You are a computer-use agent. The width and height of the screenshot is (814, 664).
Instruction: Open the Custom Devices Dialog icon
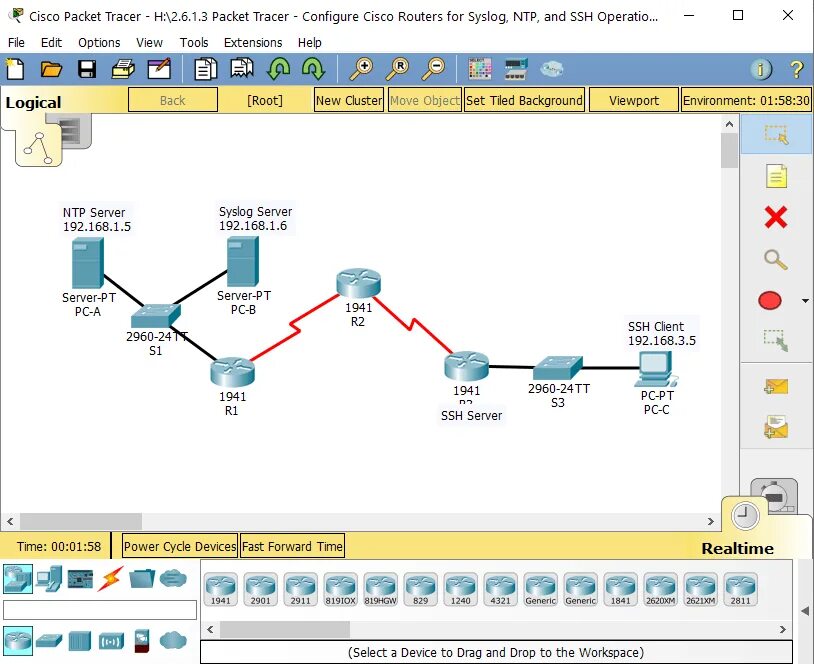click(516, 69)
